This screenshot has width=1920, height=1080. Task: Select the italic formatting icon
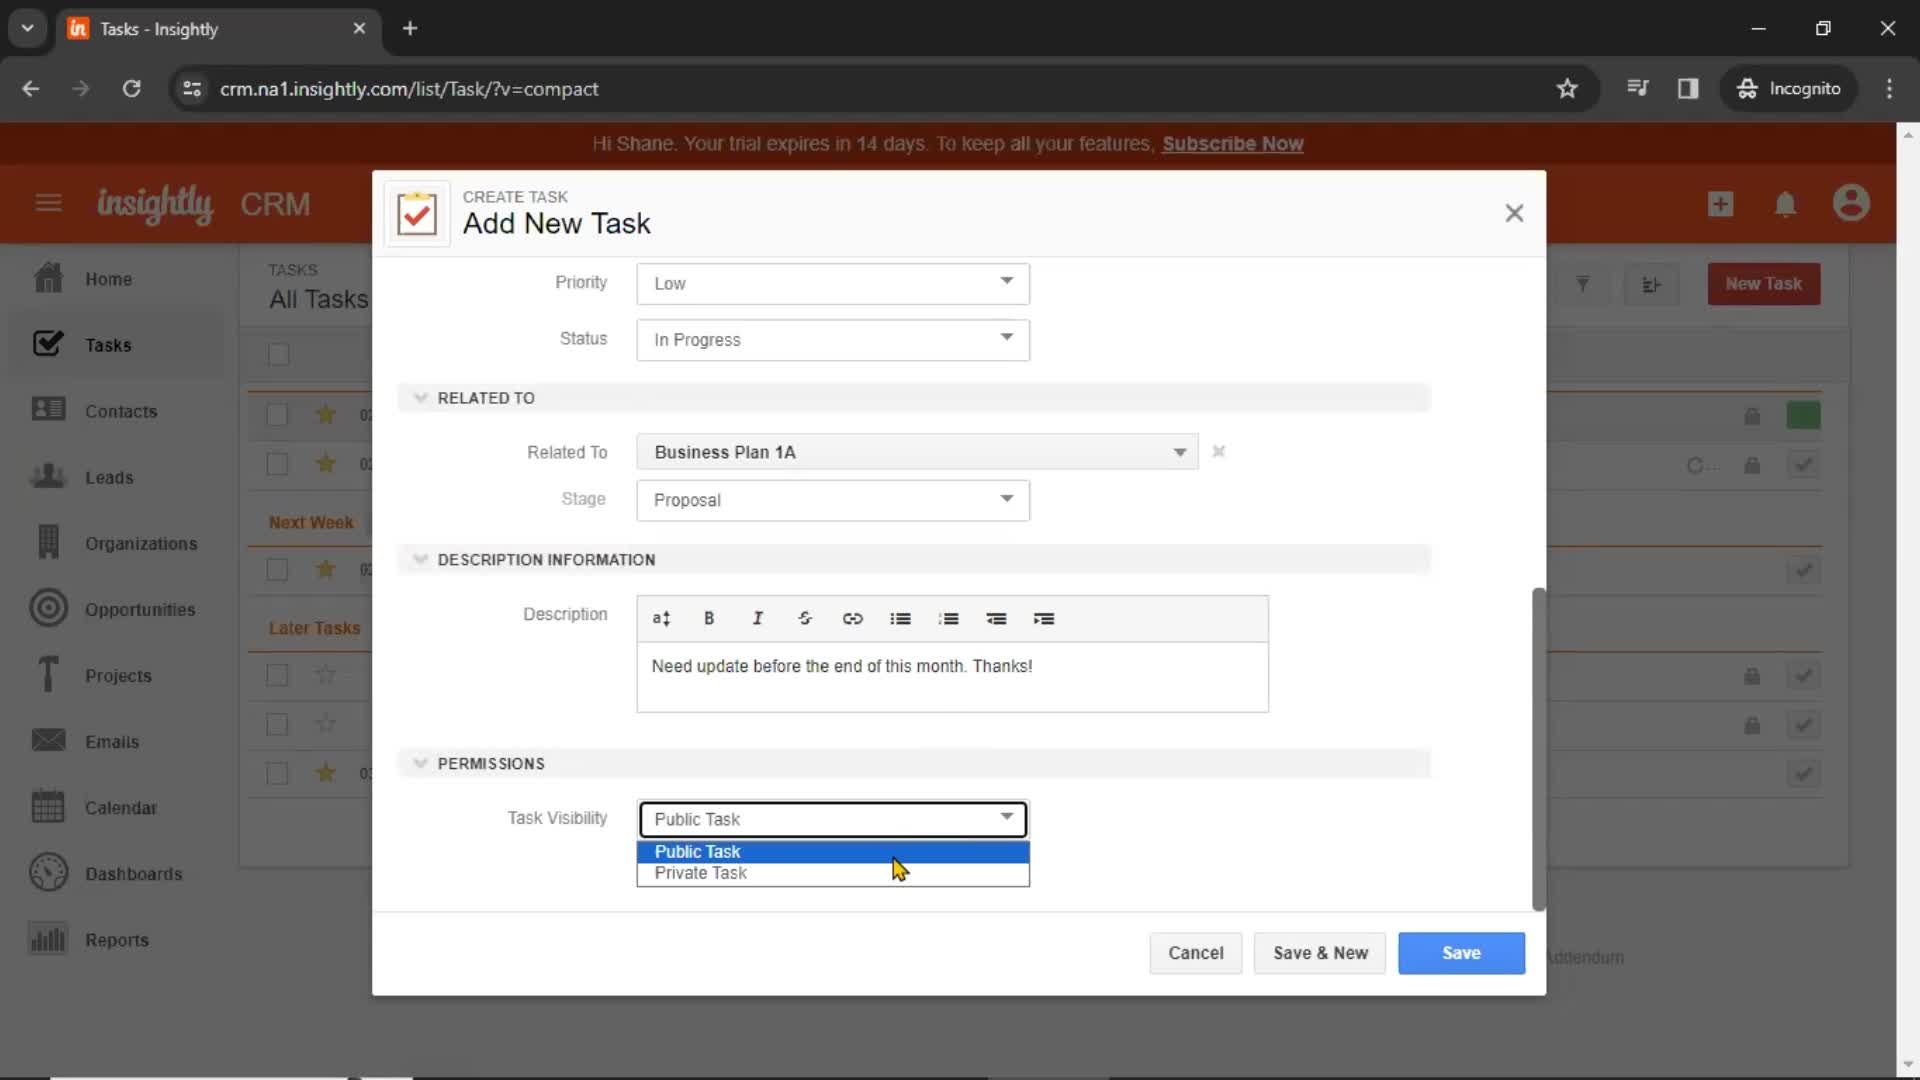(x=756, y=617)
